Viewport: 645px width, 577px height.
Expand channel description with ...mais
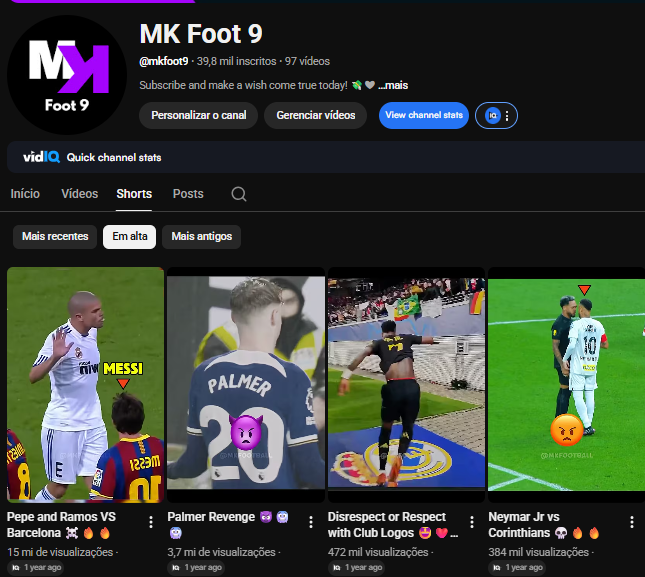[393, 86]
